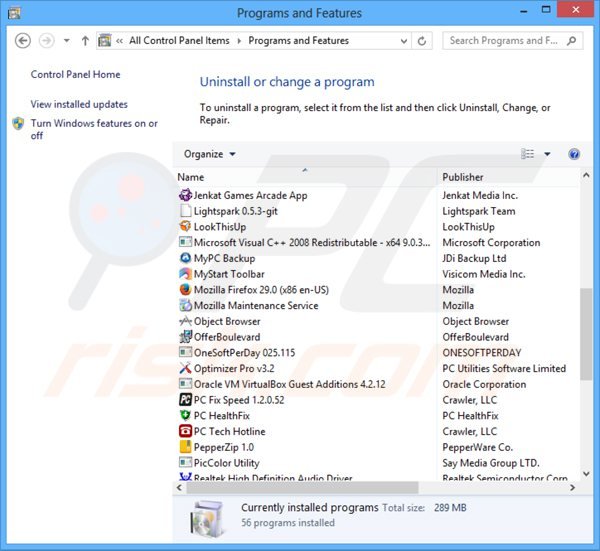
Task: Click the window icon in title bar
Action: pos(14,13)
